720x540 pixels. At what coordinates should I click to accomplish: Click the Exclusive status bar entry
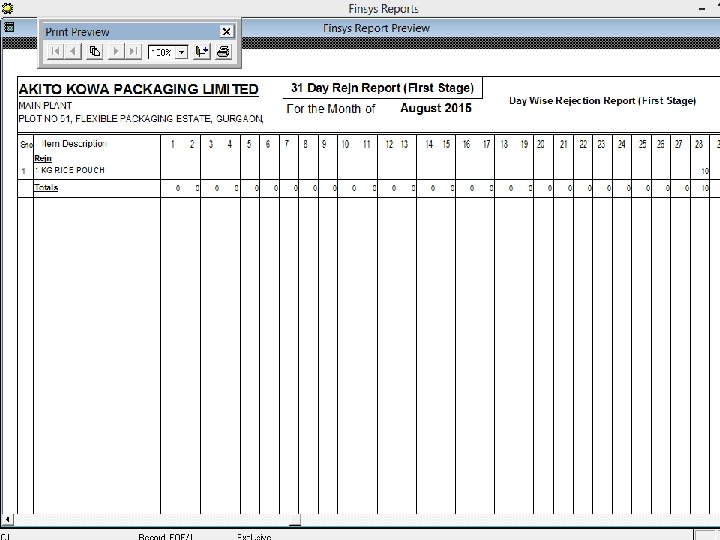[254, 536]
